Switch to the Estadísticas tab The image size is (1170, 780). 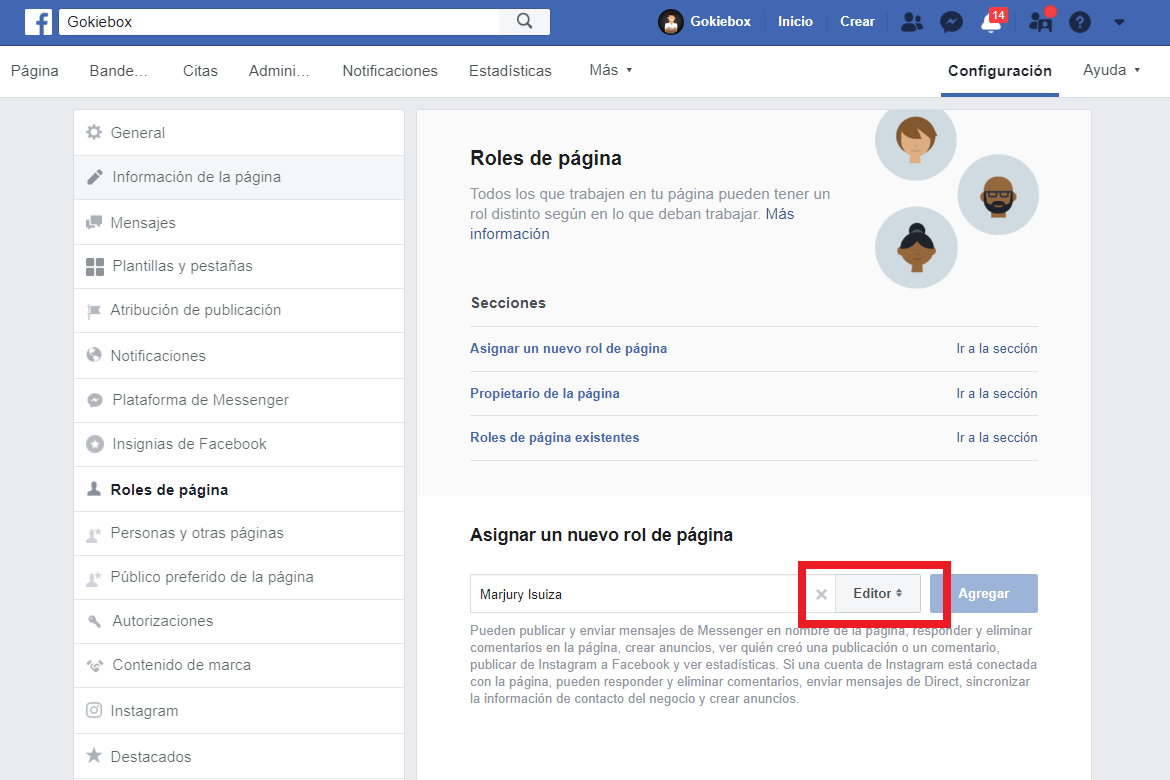coord(510,71)
